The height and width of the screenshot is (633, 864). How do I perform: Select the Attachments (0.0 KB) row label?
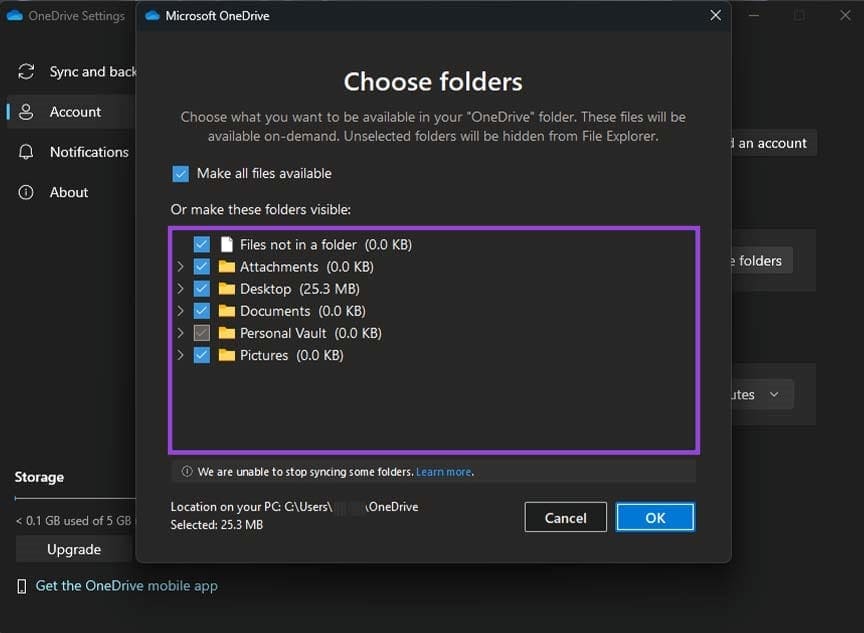click(x=307, y=267)
